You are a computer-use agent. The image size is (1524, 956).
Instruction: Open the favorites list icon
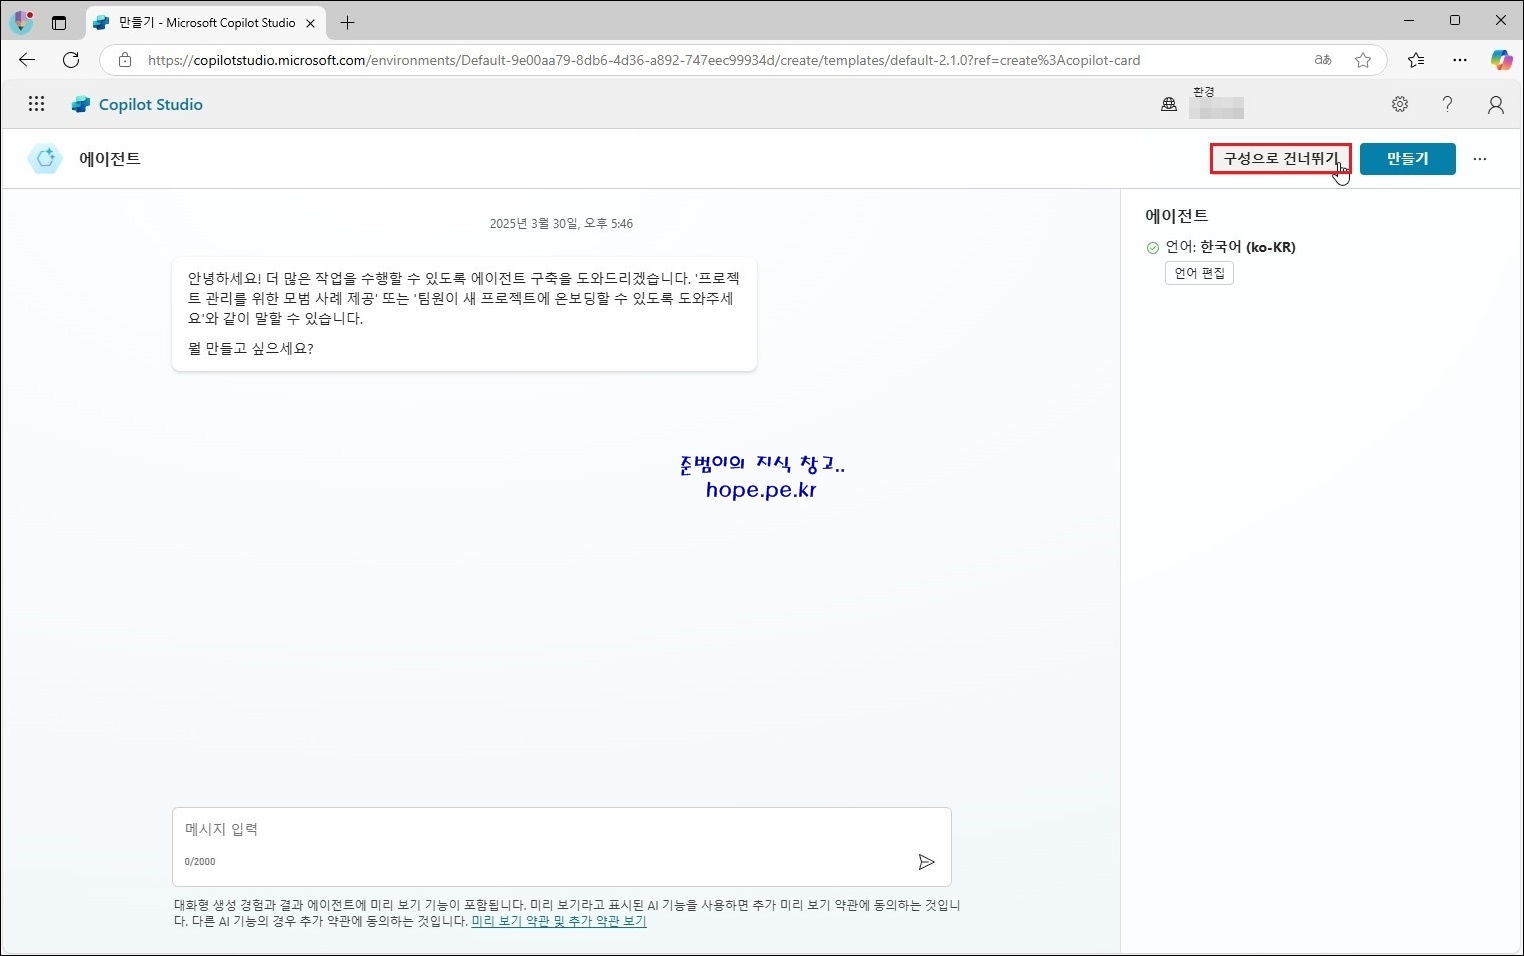click(x=1416, y=60)
